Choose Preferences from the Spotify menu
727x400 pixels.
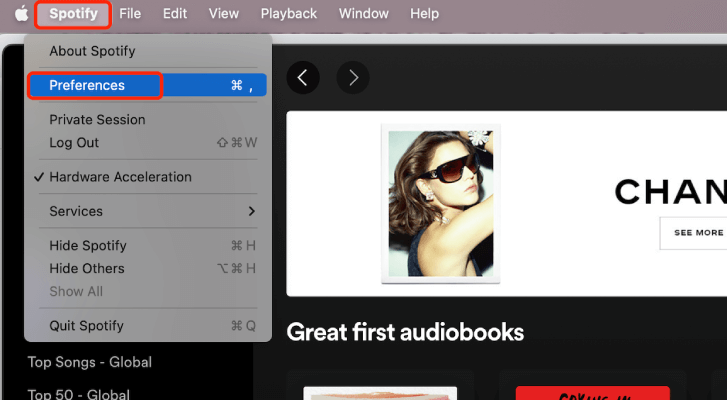click(87, 86)
